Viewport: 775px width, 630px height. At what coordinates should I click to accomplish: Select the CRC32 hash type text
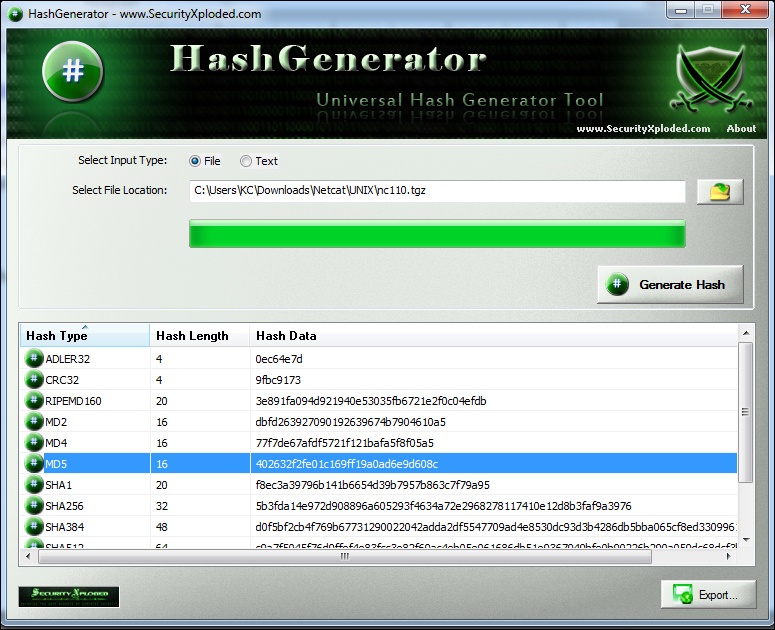[62, 380]
